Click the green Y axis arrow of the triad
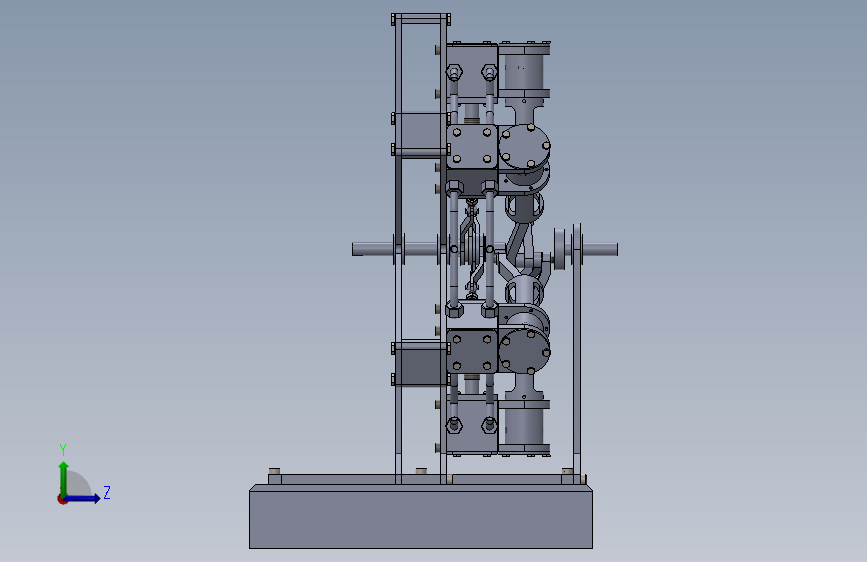This screenshot has width=867, height=562. click(63, 479)
